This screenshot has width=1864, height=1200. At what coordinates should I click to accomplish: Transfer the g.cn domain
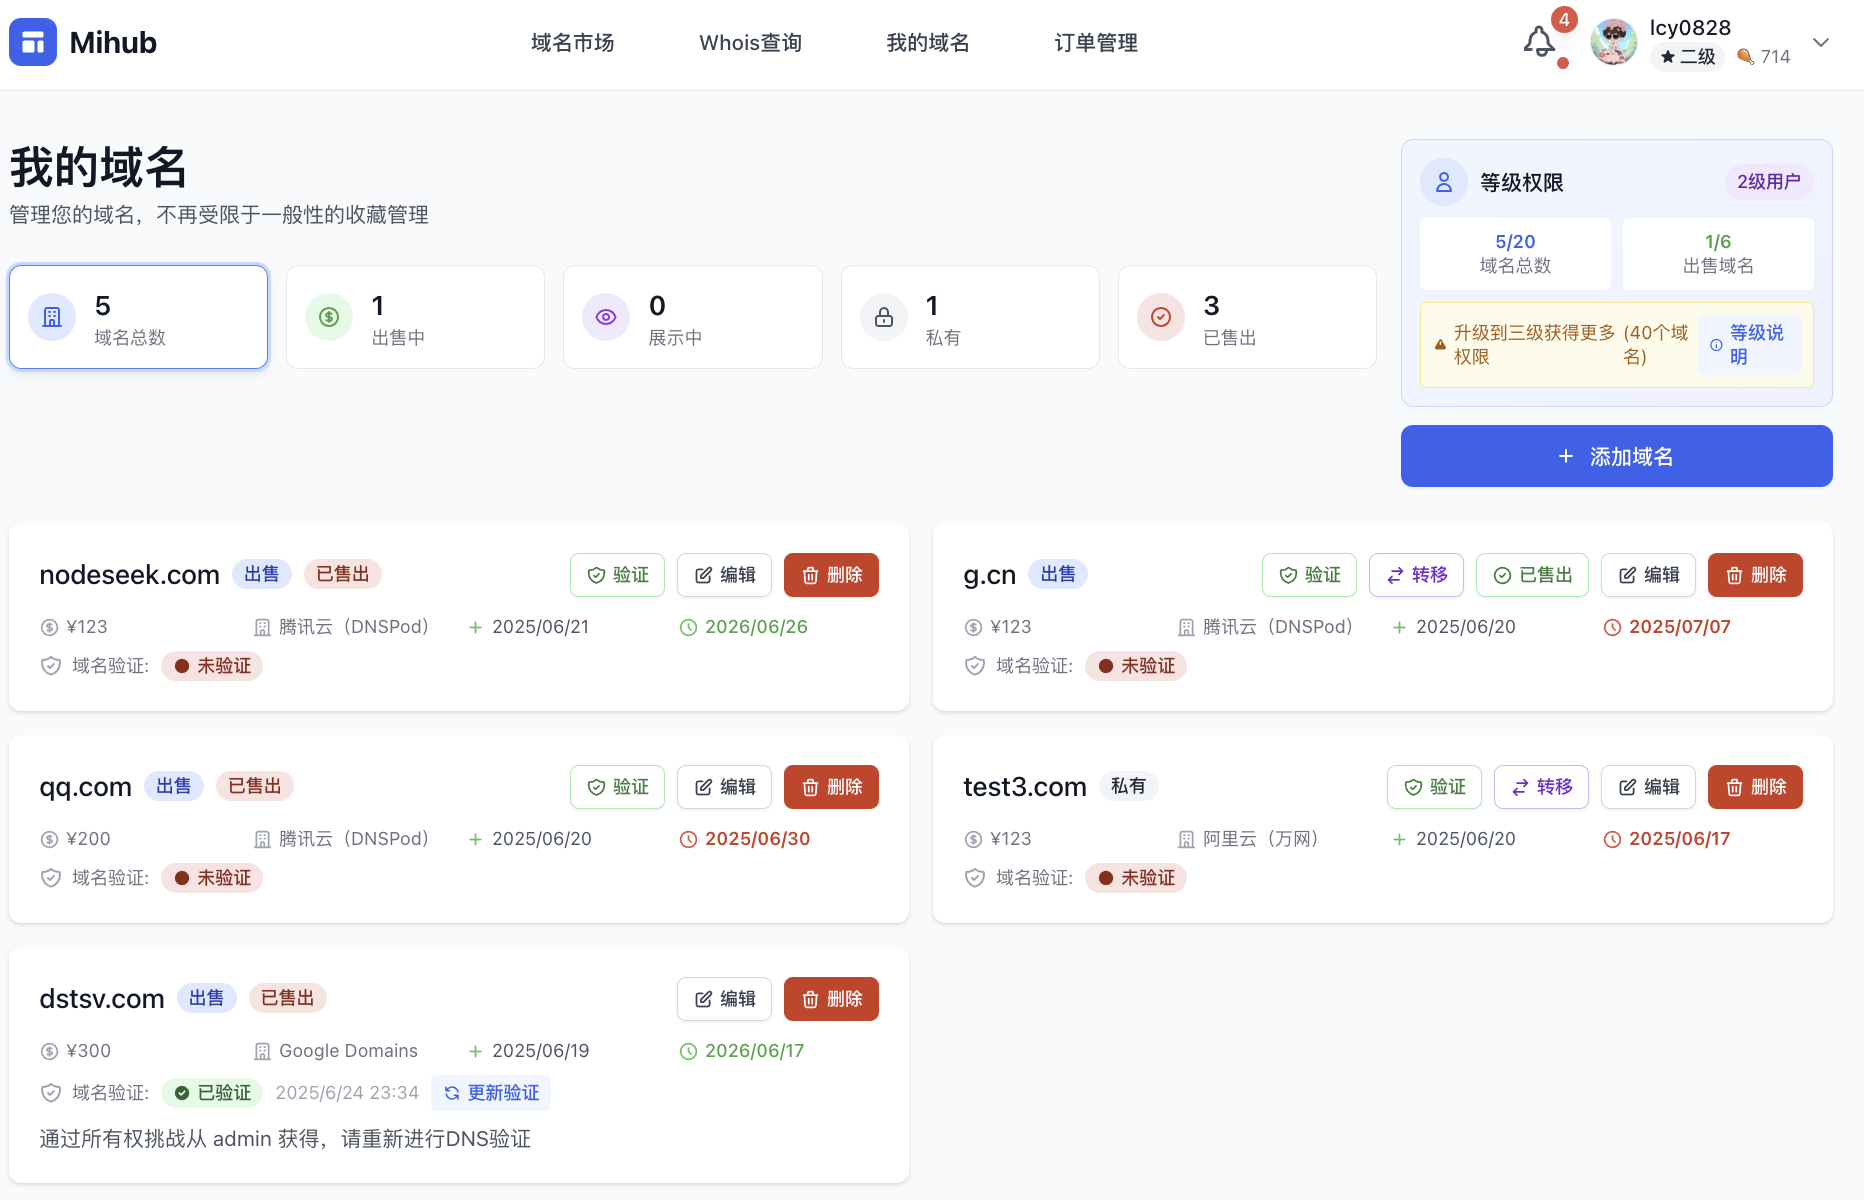coord(1416,575)
